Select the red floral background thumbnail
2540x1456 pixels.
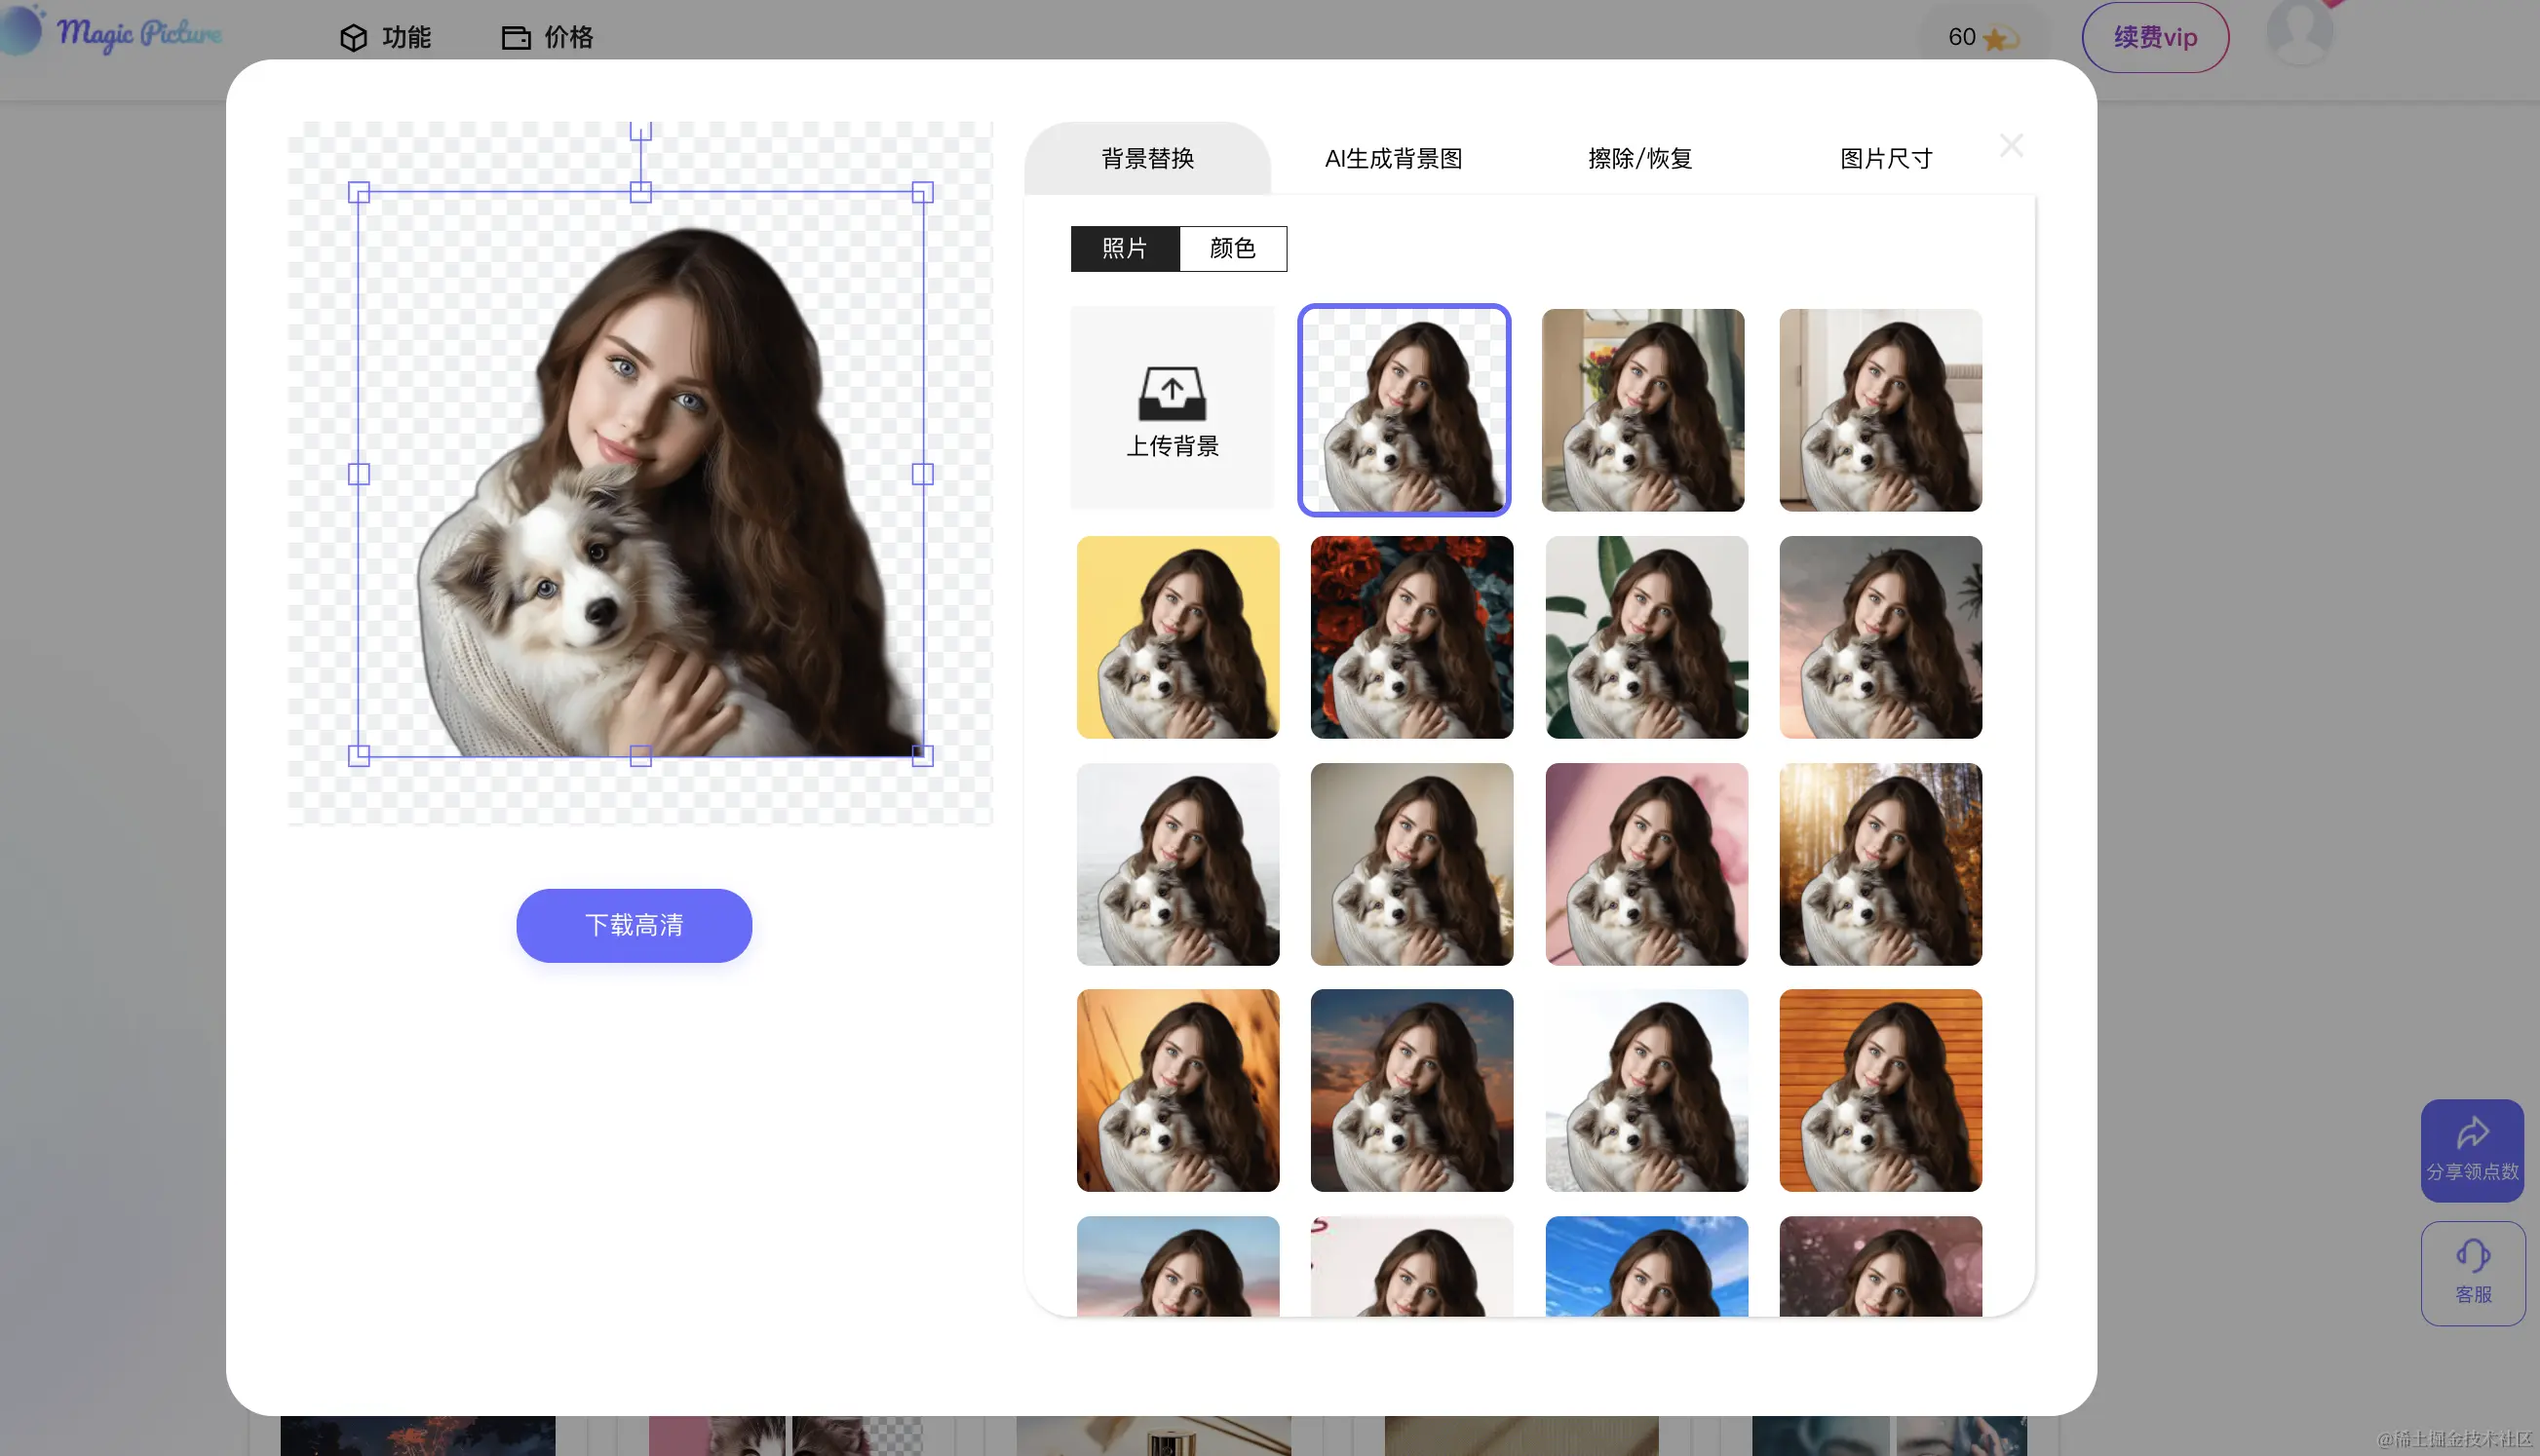point(1412,638)
